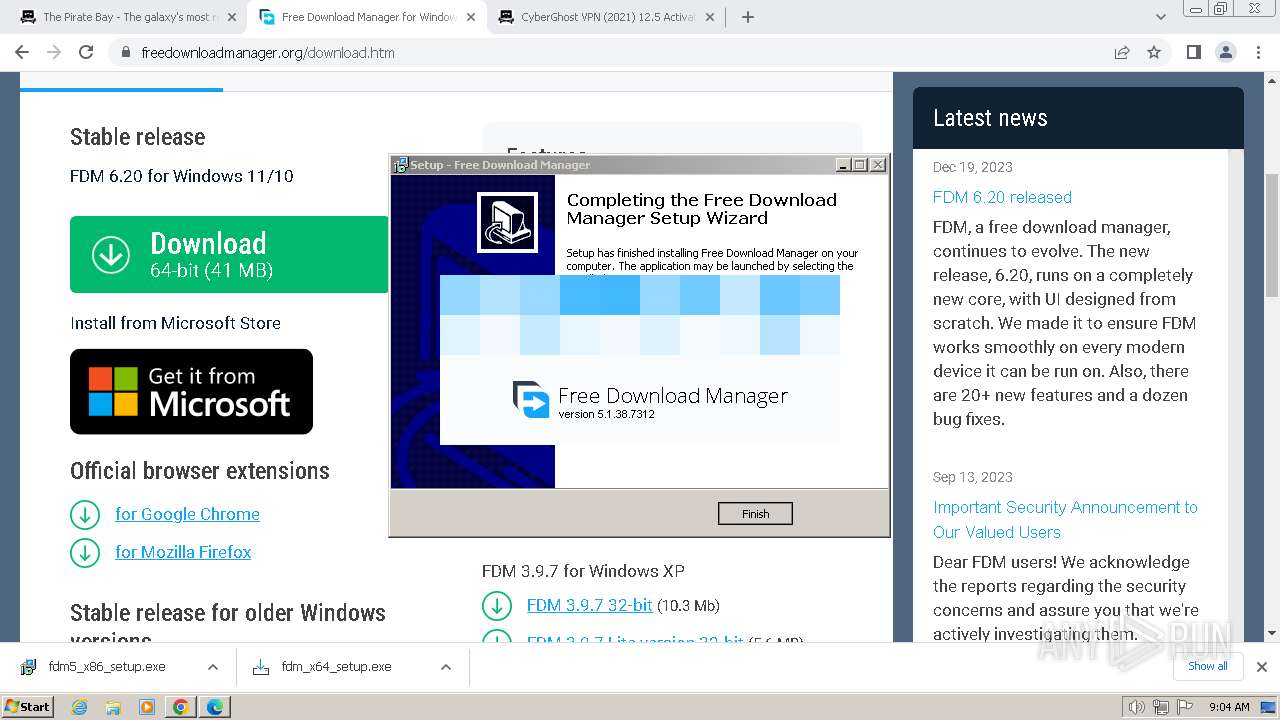Click the browser back arrow
Viewport: 1280px width, 720px height.
pyautogui.click(x=22, y=52)
